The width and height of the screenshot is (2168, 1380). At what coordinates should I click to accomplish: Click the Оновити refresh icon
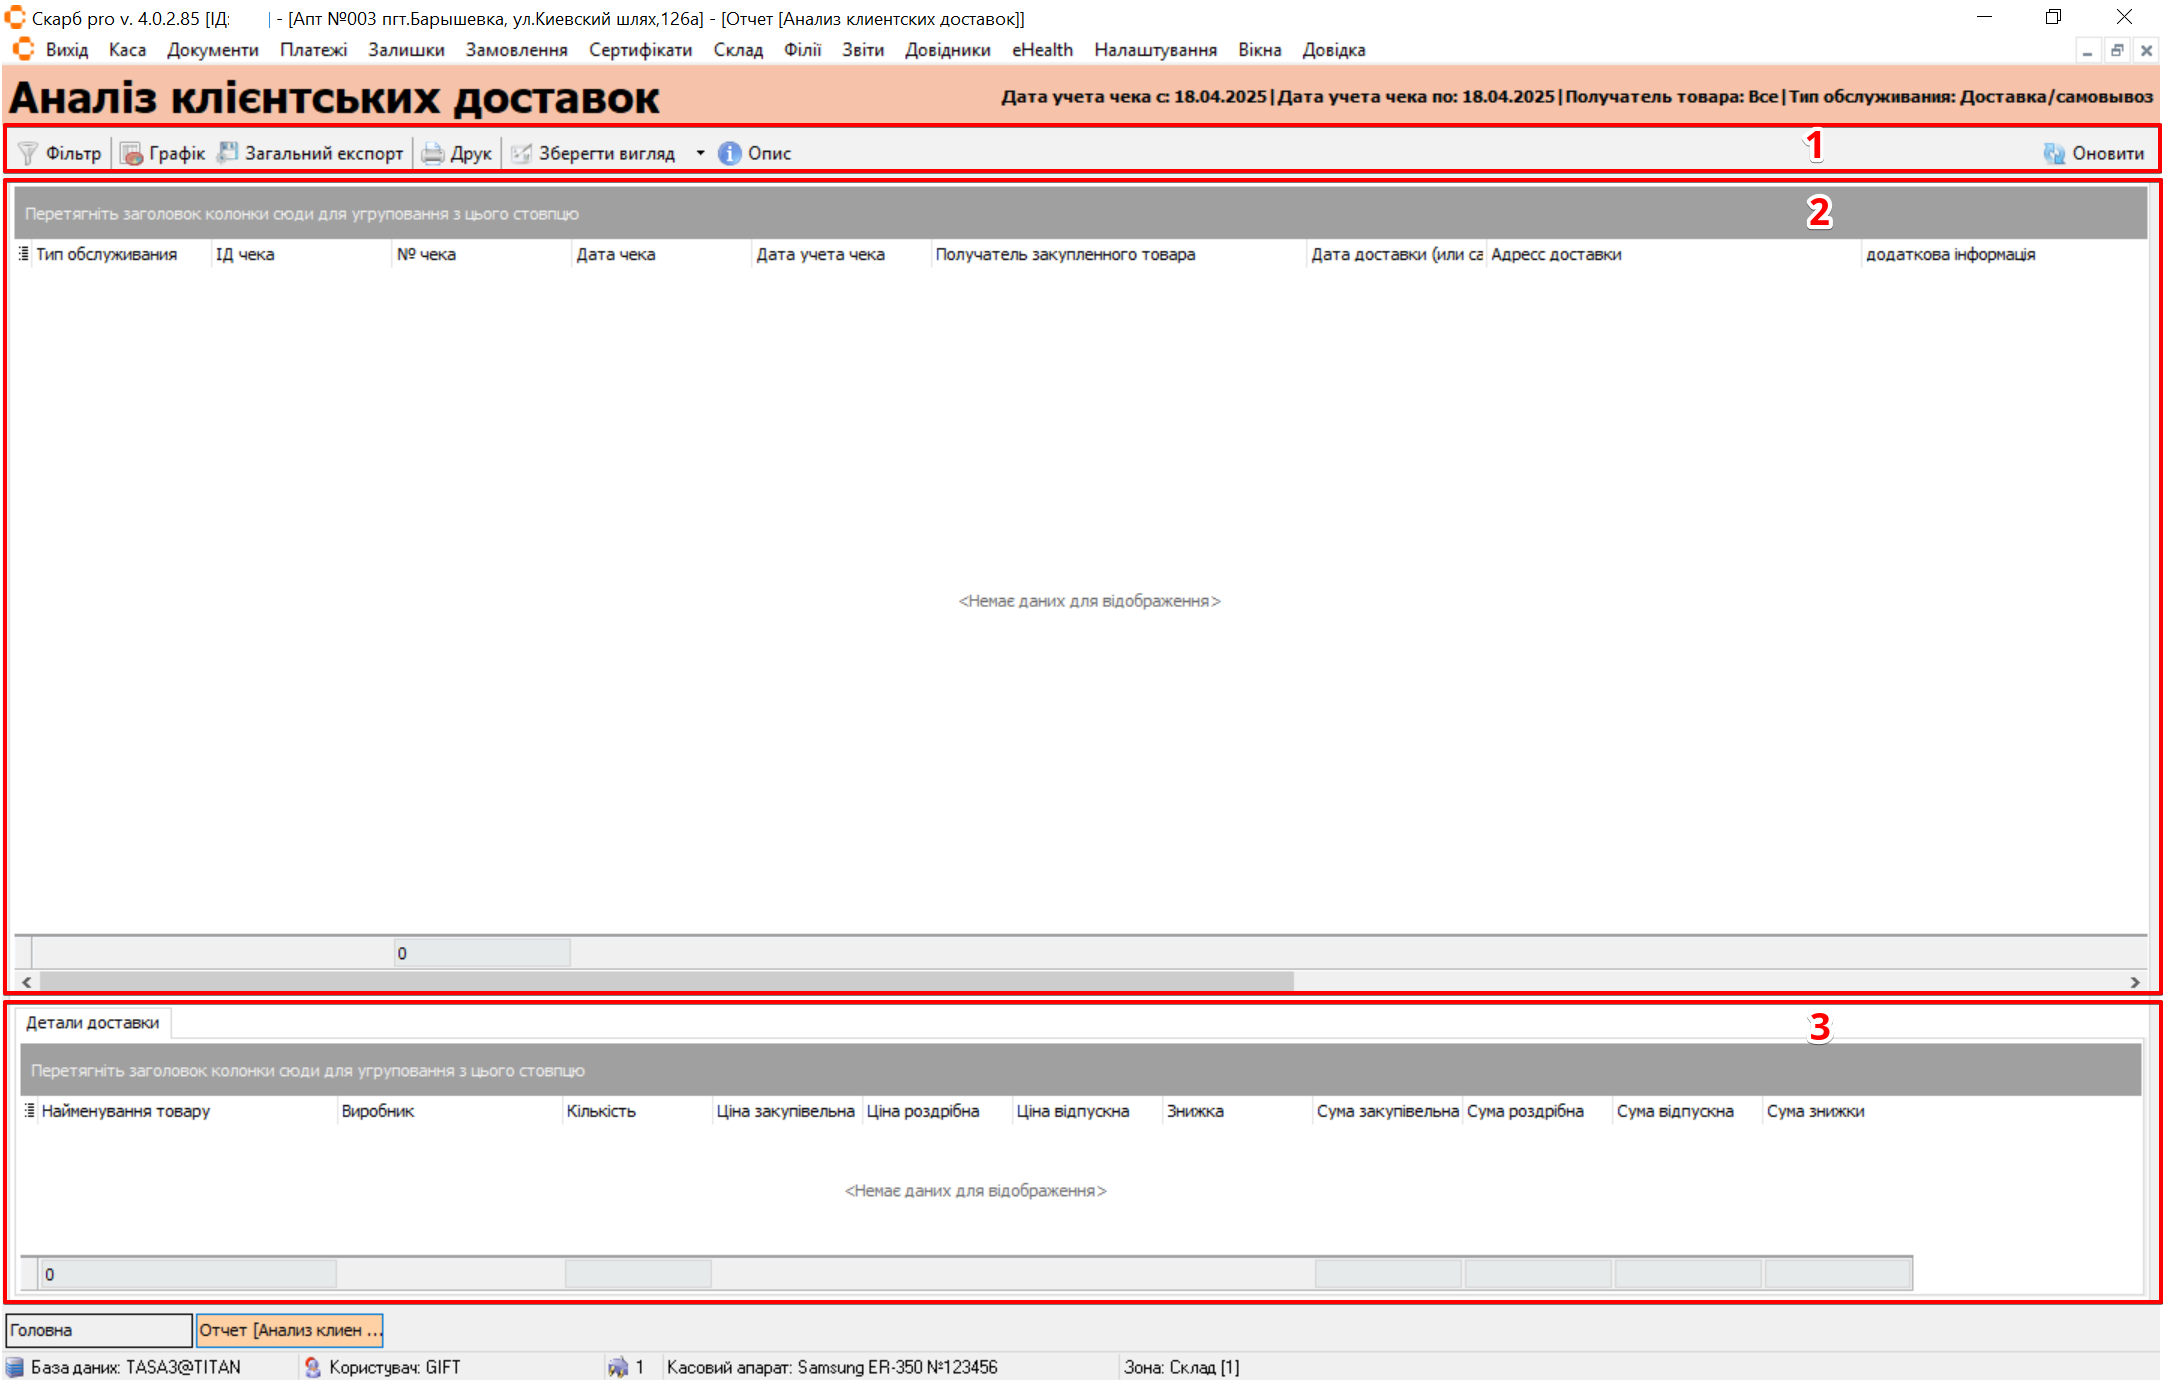[2054, 153]
